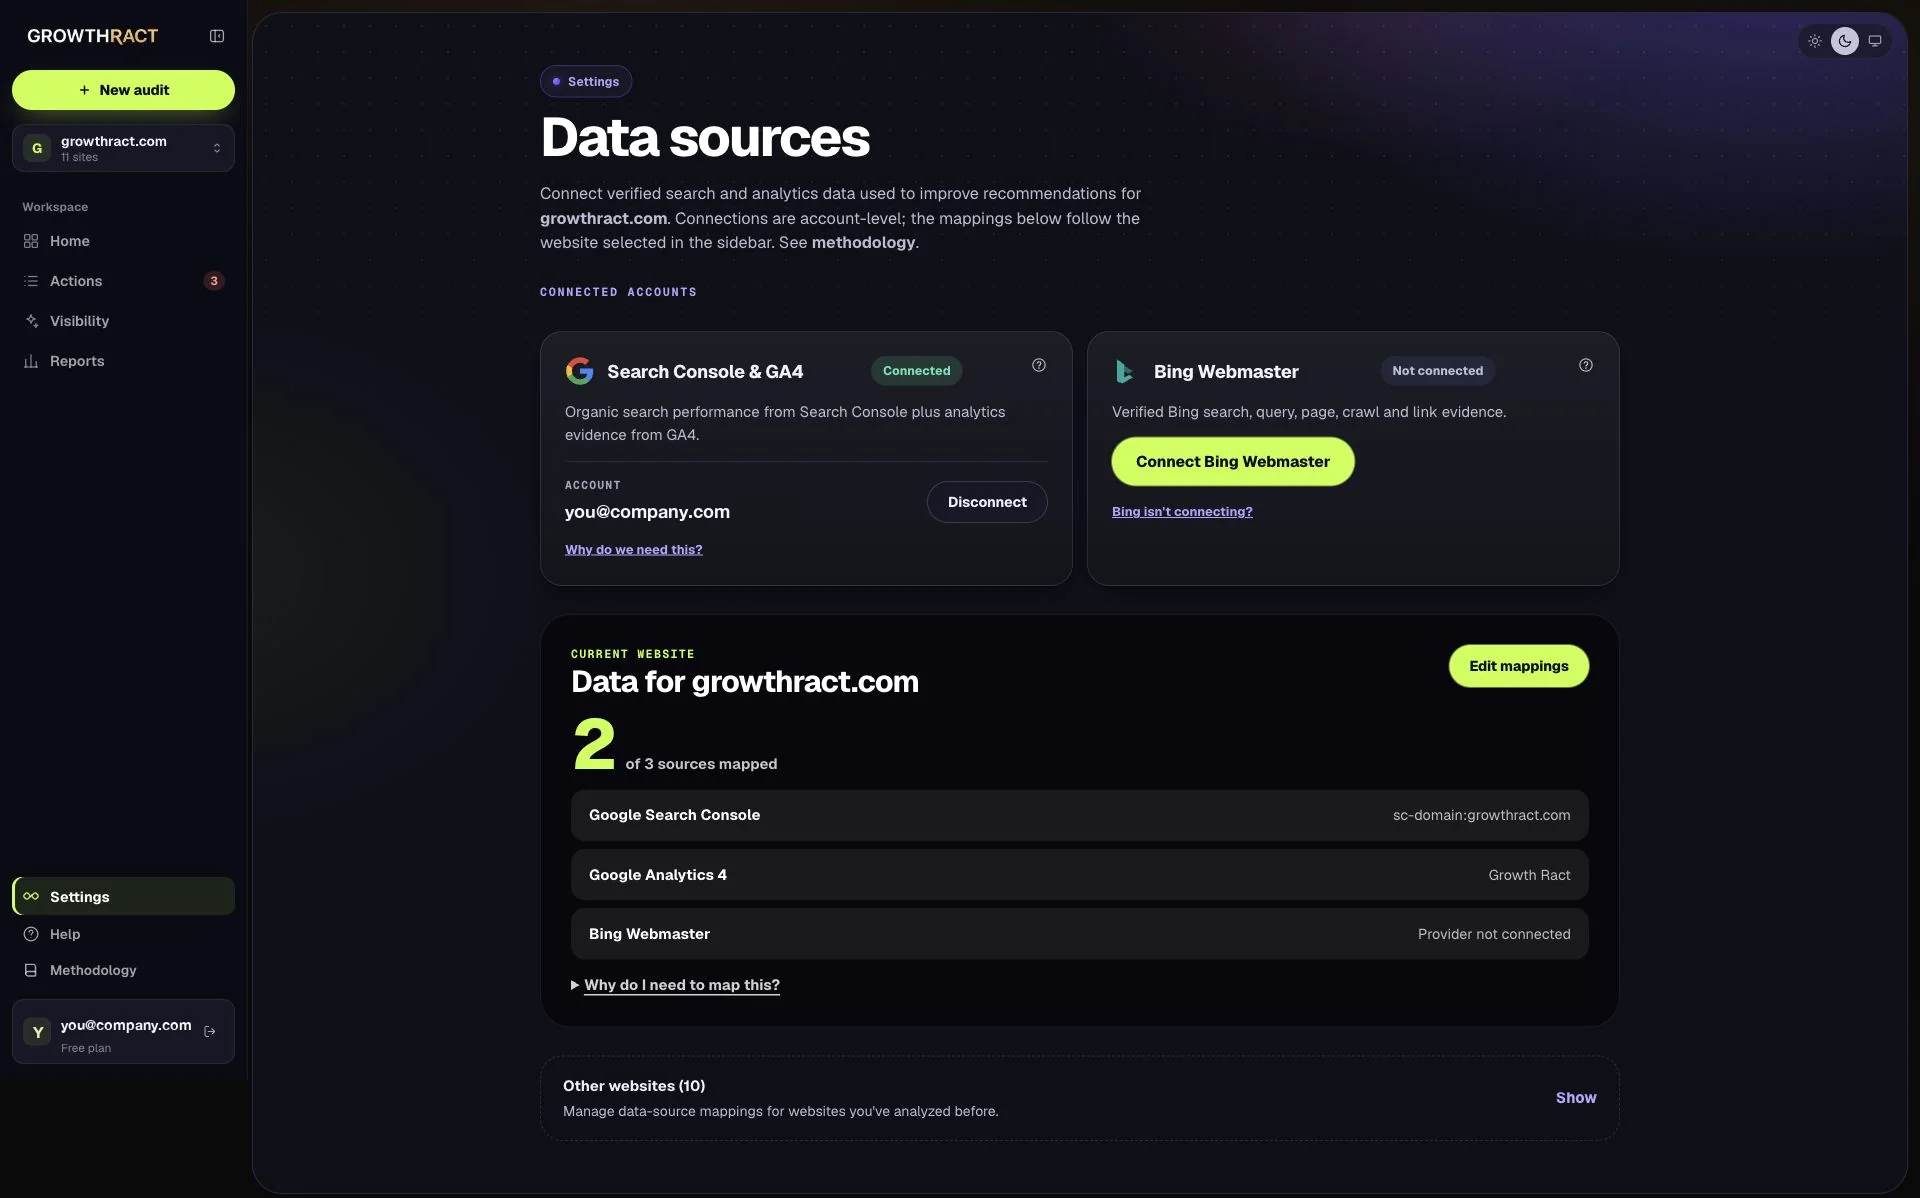
Task: Open Visibility in sidebar
Action: coord(123,321)
